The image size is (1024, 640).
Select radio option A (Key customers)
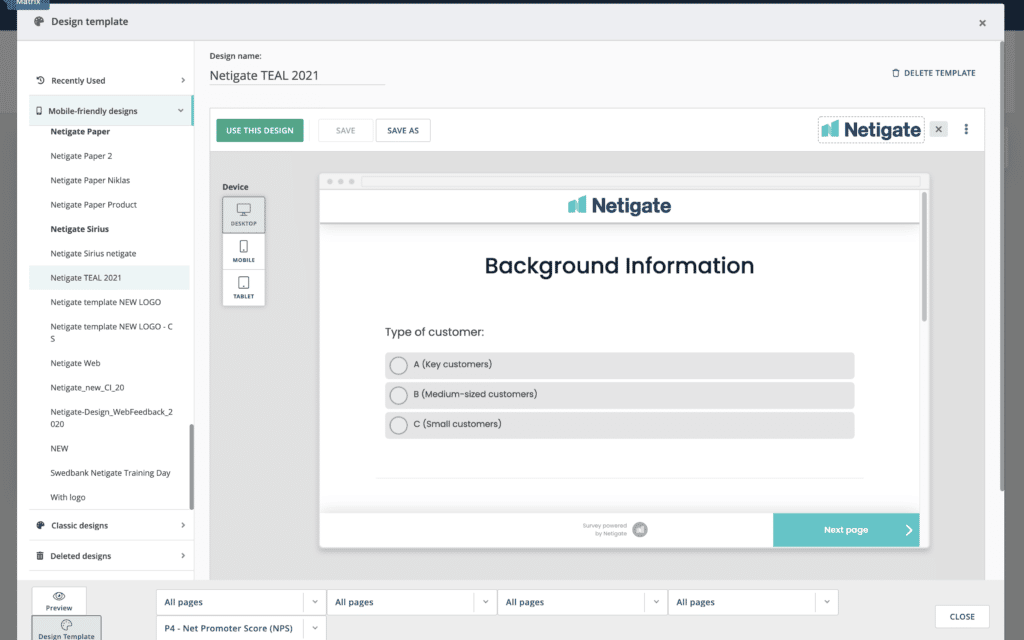point(398,365)
